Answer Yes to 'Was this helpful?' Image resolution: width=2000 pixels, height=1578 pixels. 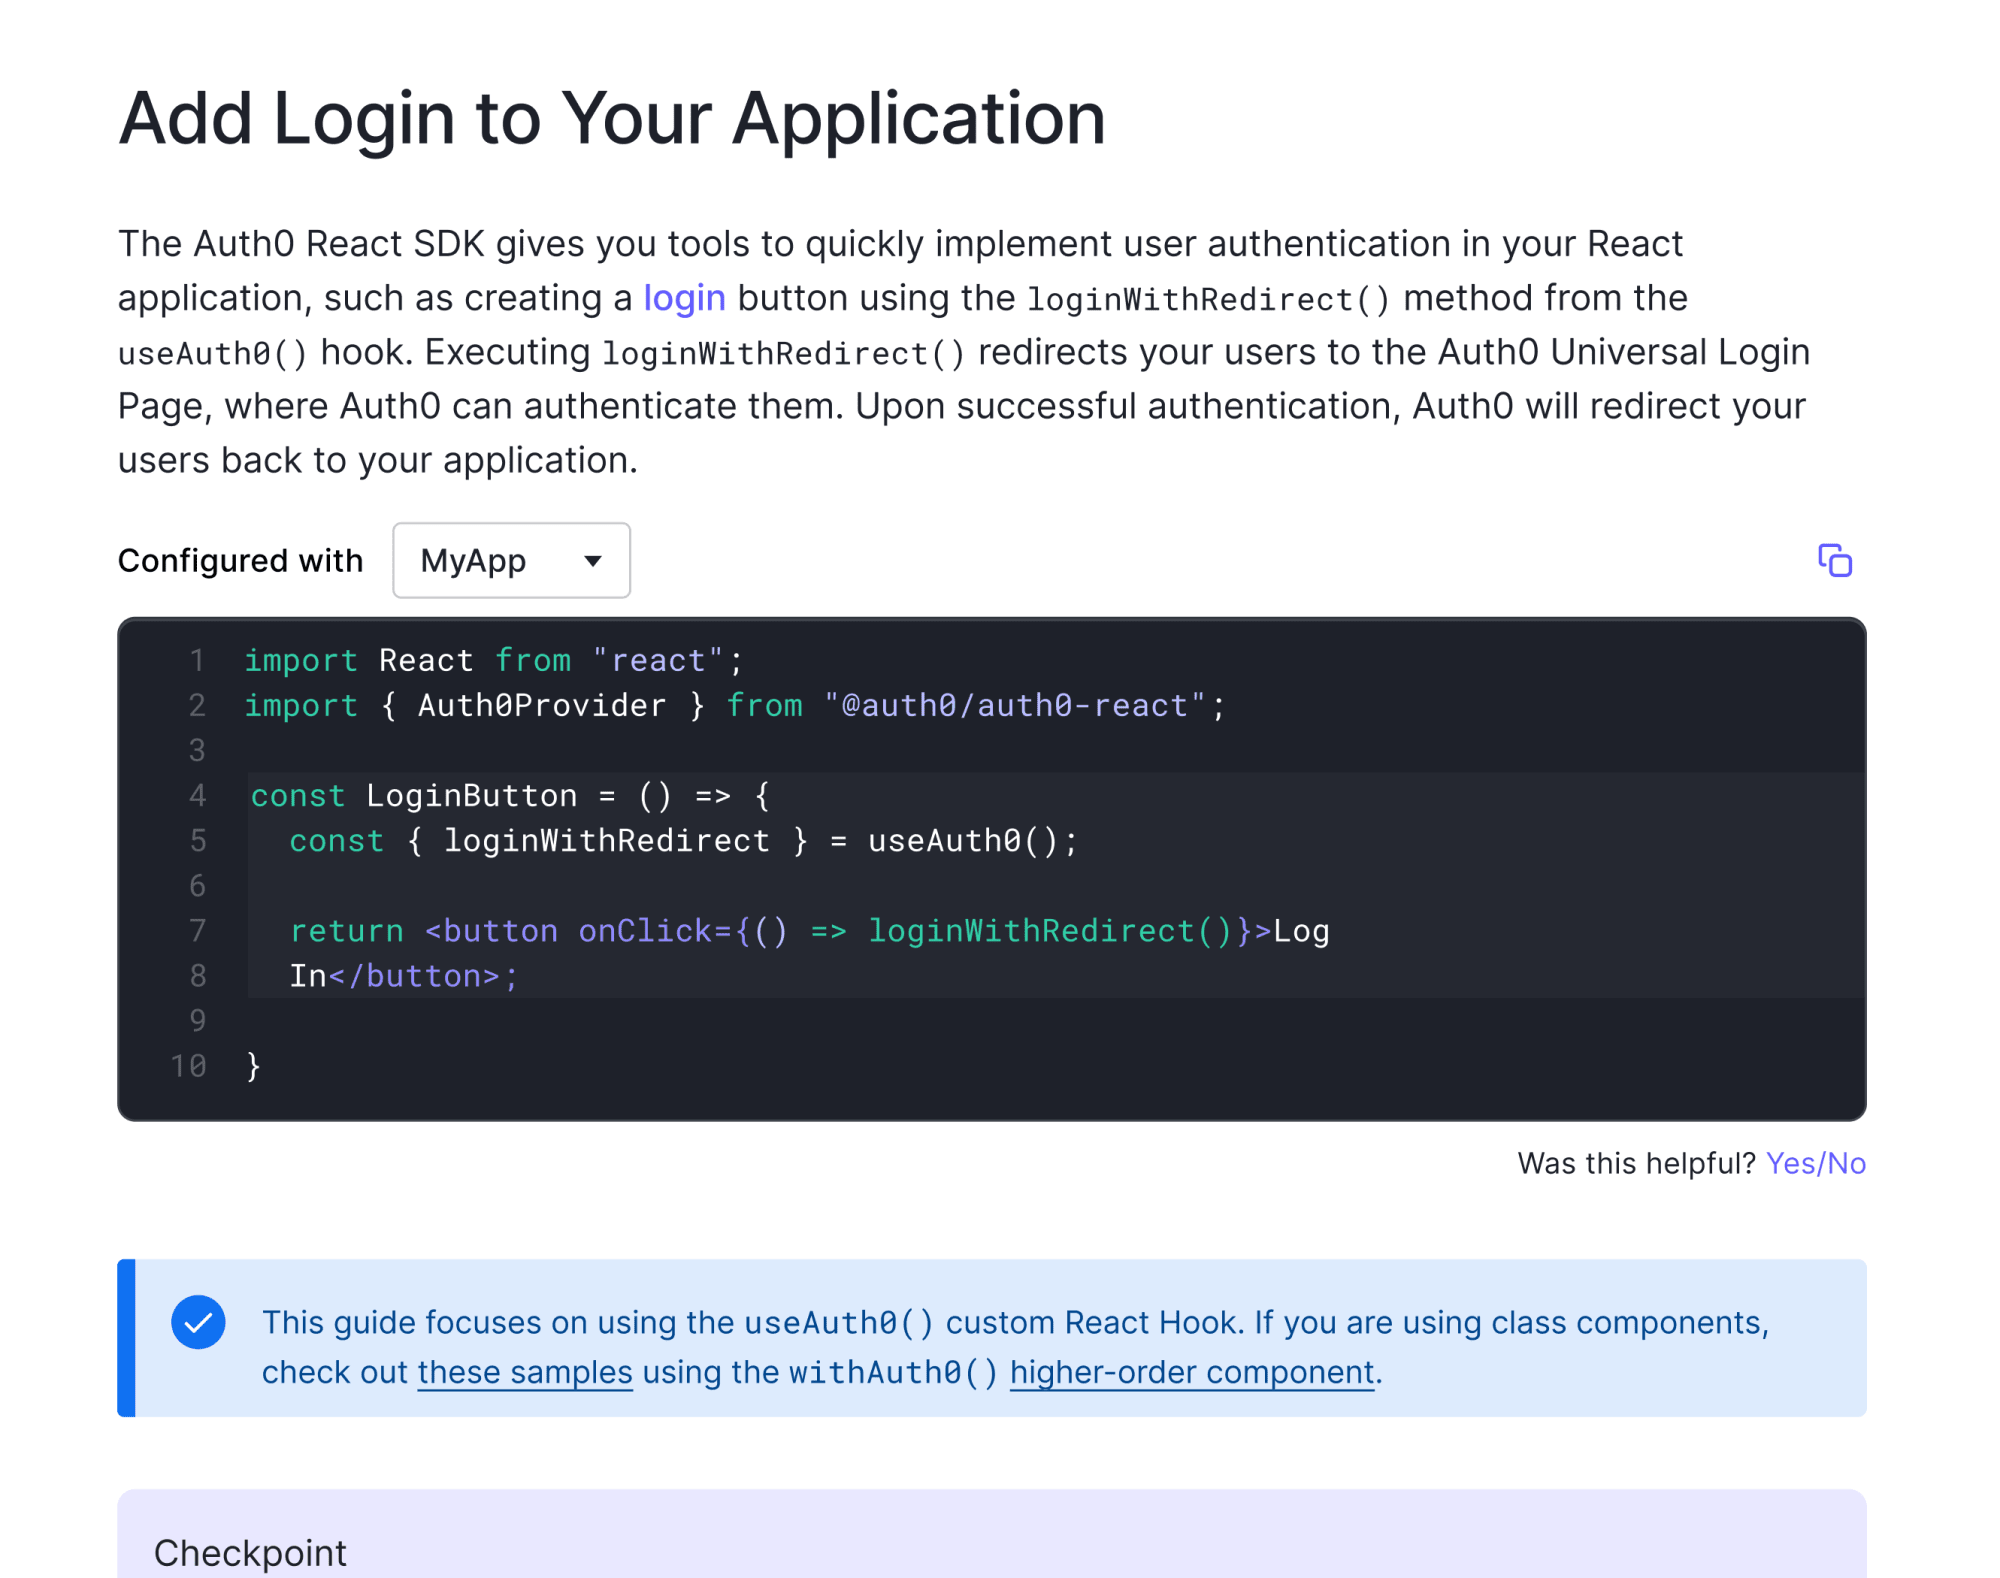coord(1791,1163)
